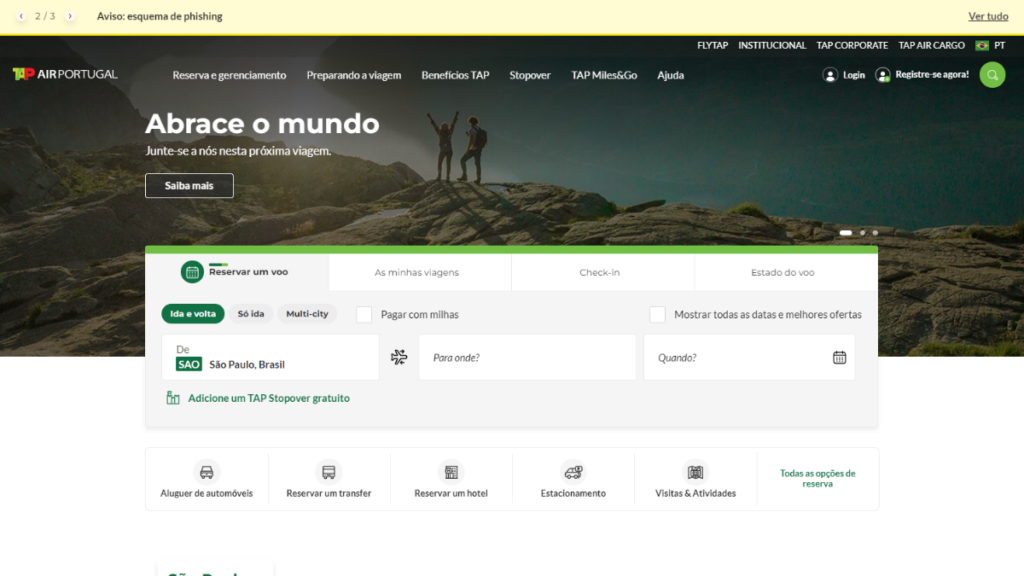Check the Pagar com milhas checkbox
The width and height of the screenshot is (1024, 576).
[x=364, y=314]
